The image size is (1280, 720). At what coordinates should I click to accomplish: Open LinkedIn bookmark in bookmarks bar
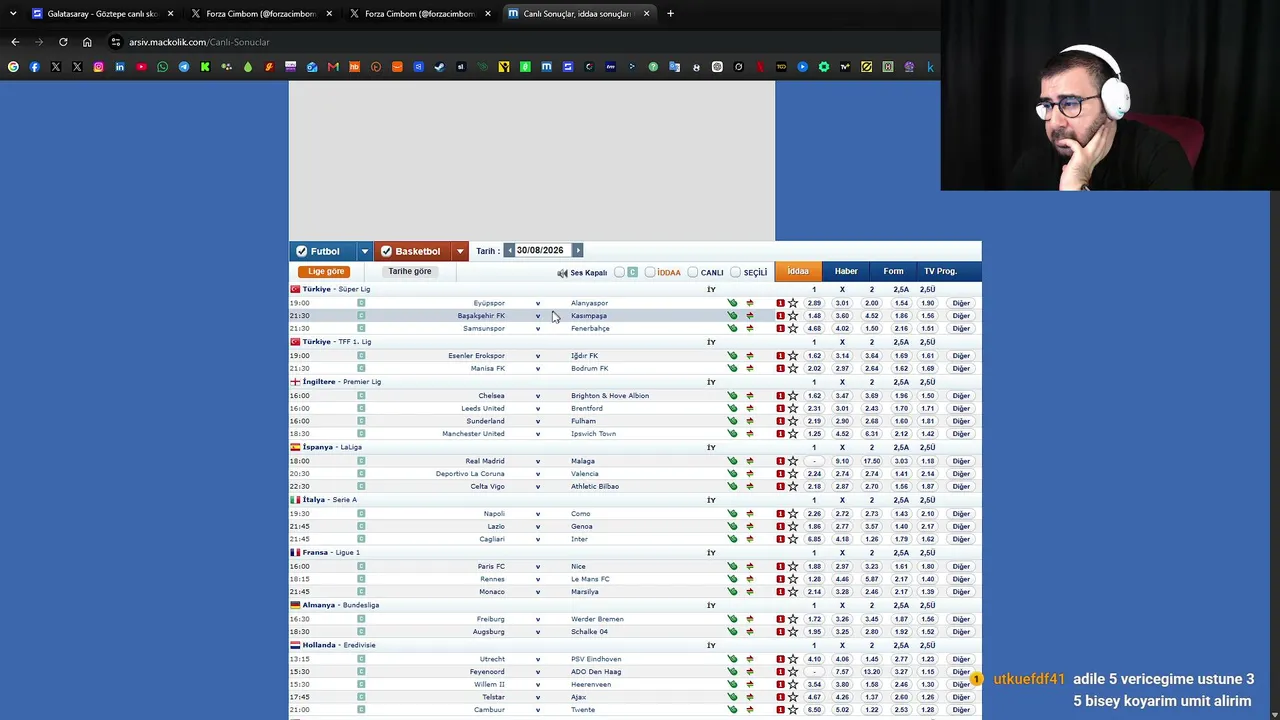click(120, 67)
